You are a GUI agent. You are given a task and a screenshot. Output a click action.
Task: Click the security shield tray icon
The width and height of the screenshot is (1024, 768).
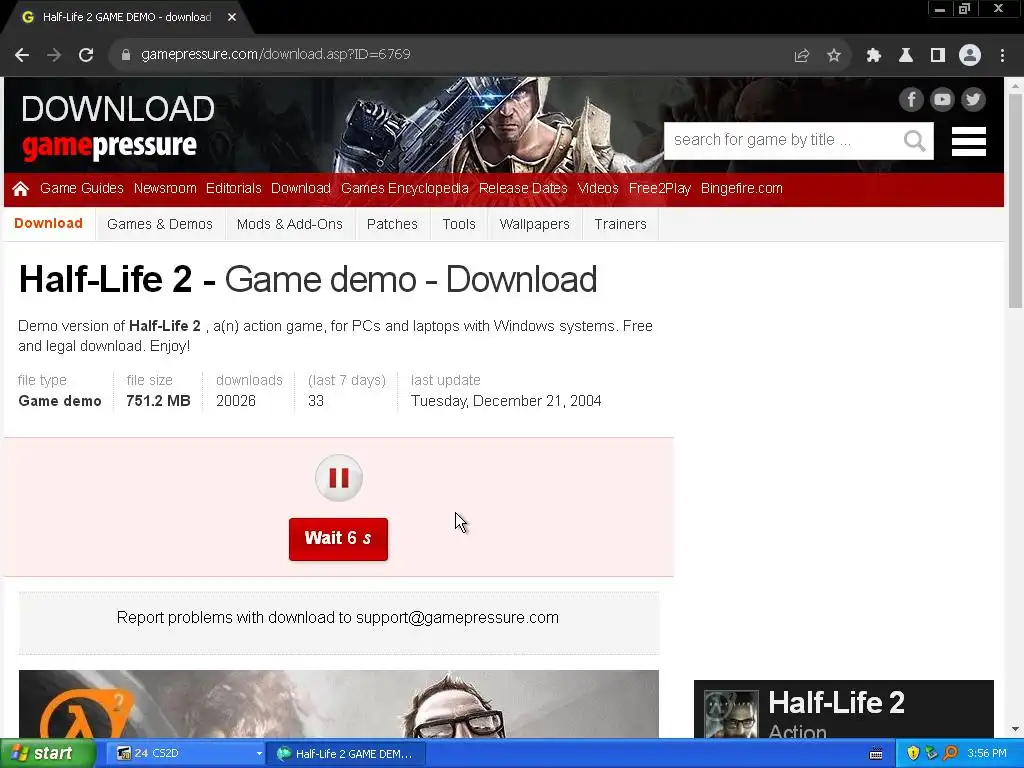(x=913, y=754)
